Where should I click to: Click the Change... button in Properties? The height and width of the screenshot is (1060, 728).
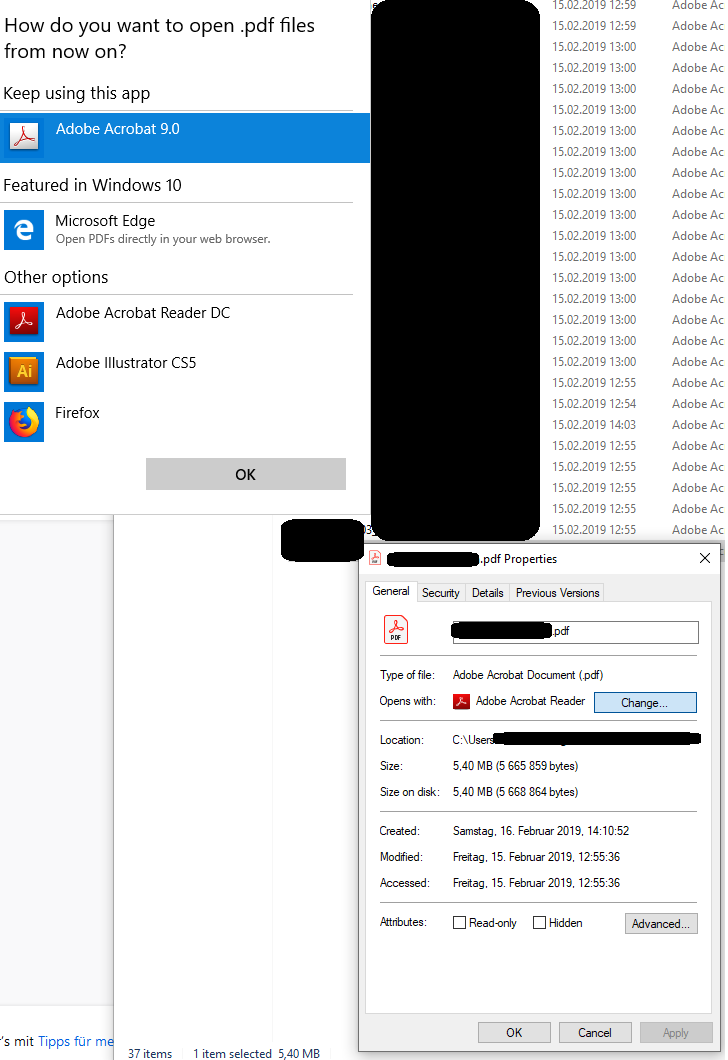click(x=645, y=703)
